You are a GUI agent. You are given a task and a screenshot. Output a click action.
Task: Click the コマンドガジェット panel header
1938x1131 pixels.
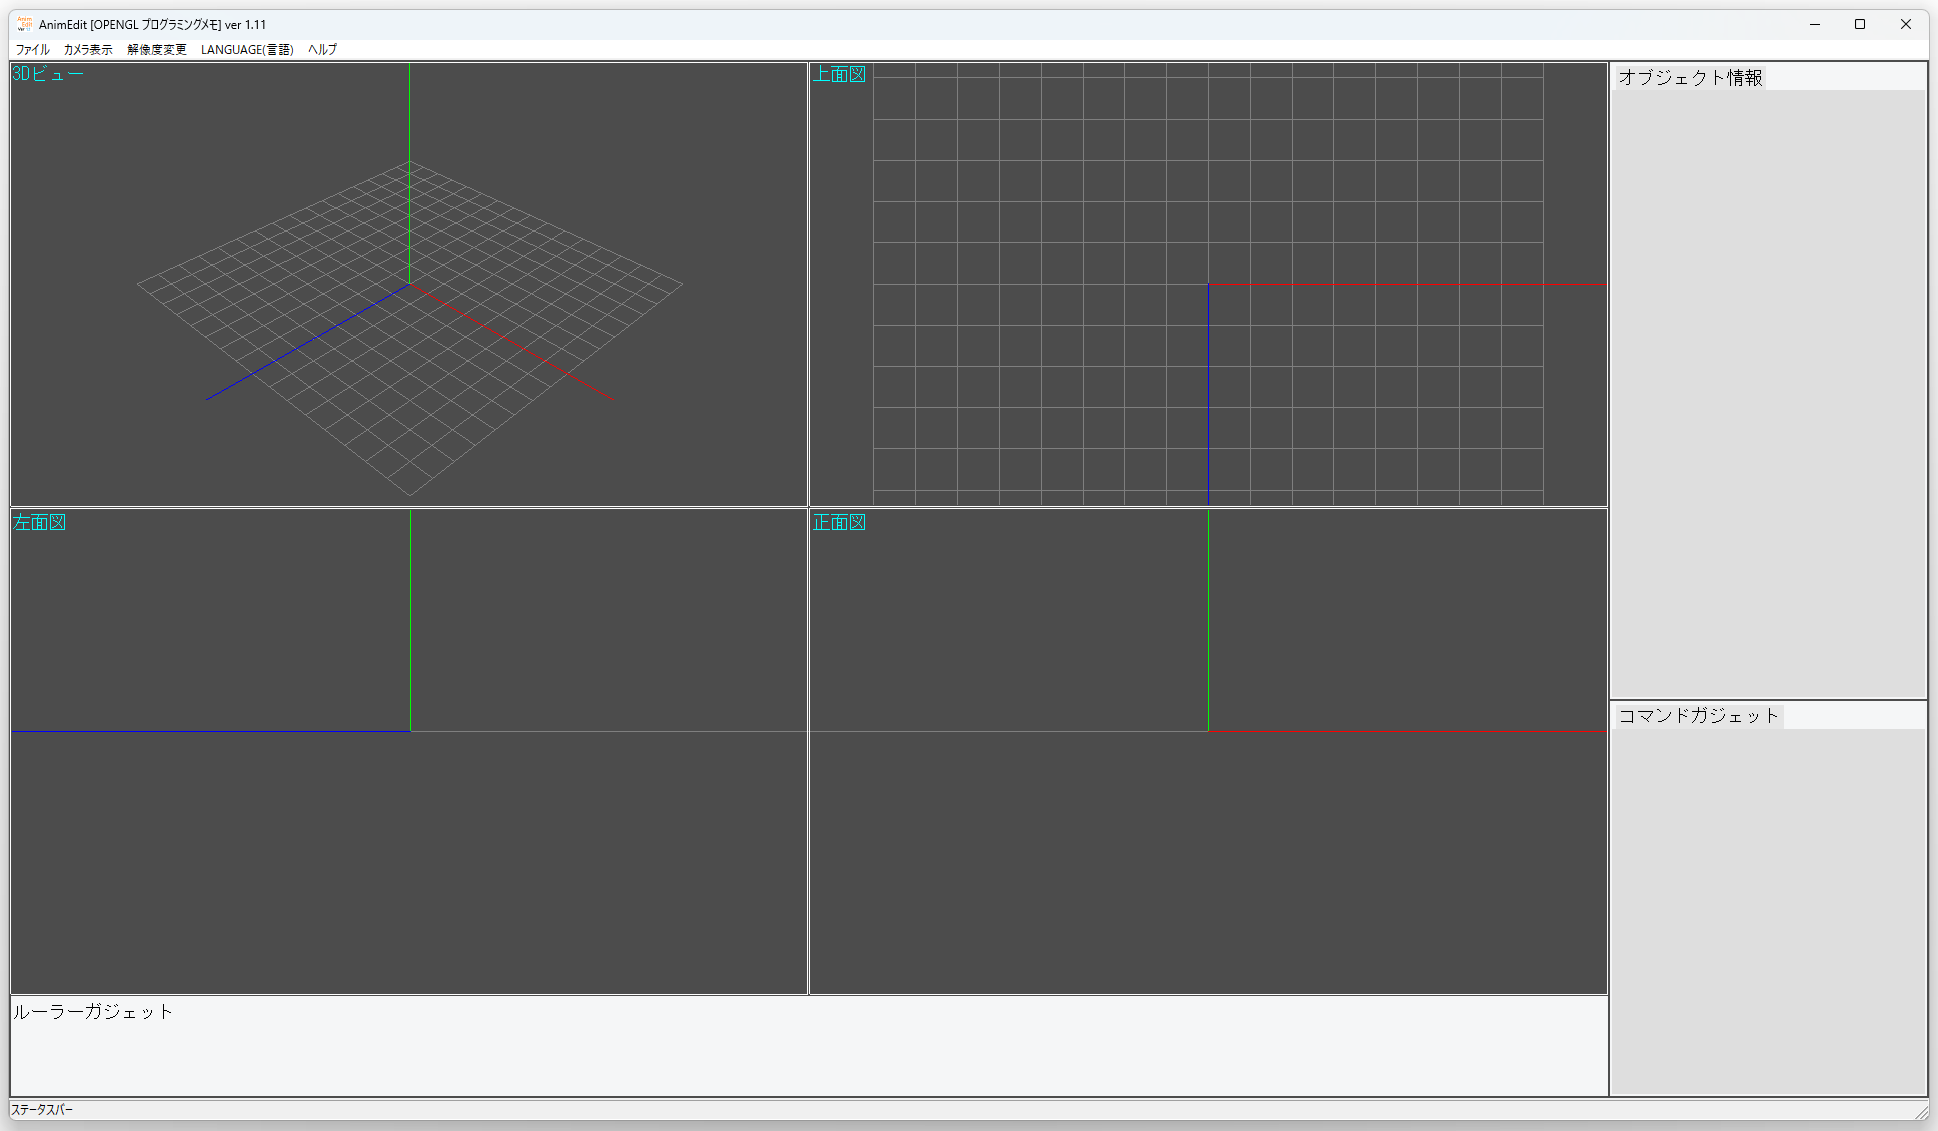(x=1698, y=715)
